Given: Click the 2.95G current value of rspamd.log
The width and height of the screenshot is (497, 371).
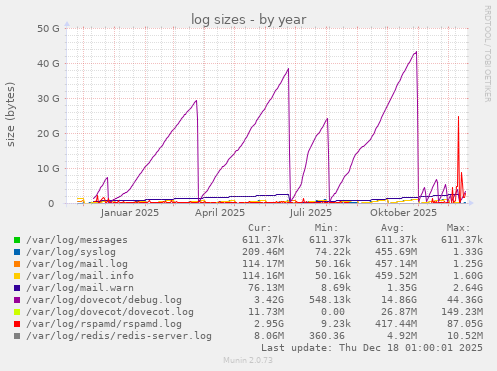Looking at the screenshot, I should pyautogui.click(x=269, y=324).
